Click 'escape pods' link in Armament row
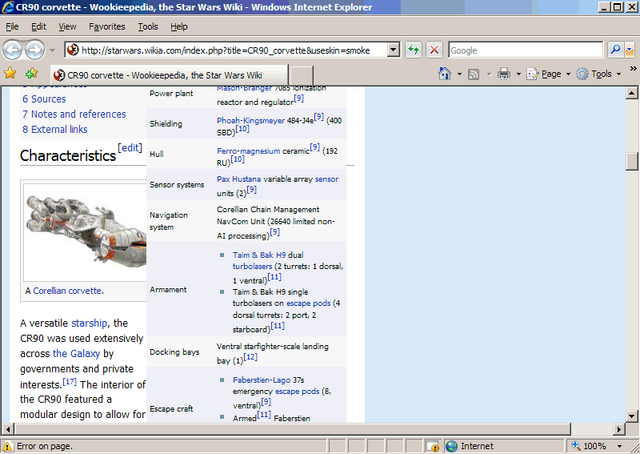Viewport: 640px width, 454px height. [308, 303]
